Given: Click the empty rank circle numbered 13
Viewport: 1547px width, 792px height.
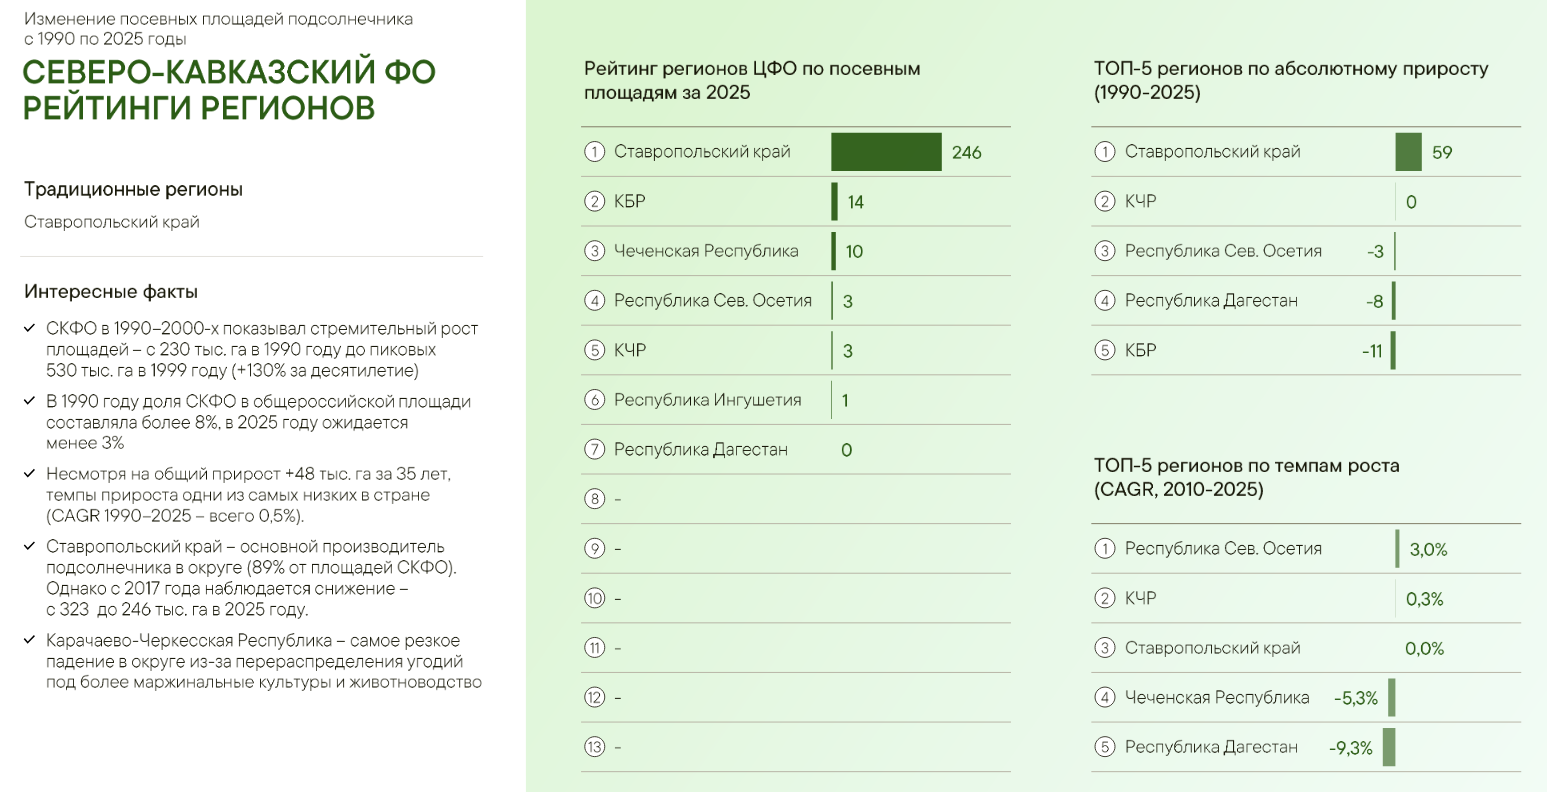Looking at the screenshot, I should pos(595,747).
